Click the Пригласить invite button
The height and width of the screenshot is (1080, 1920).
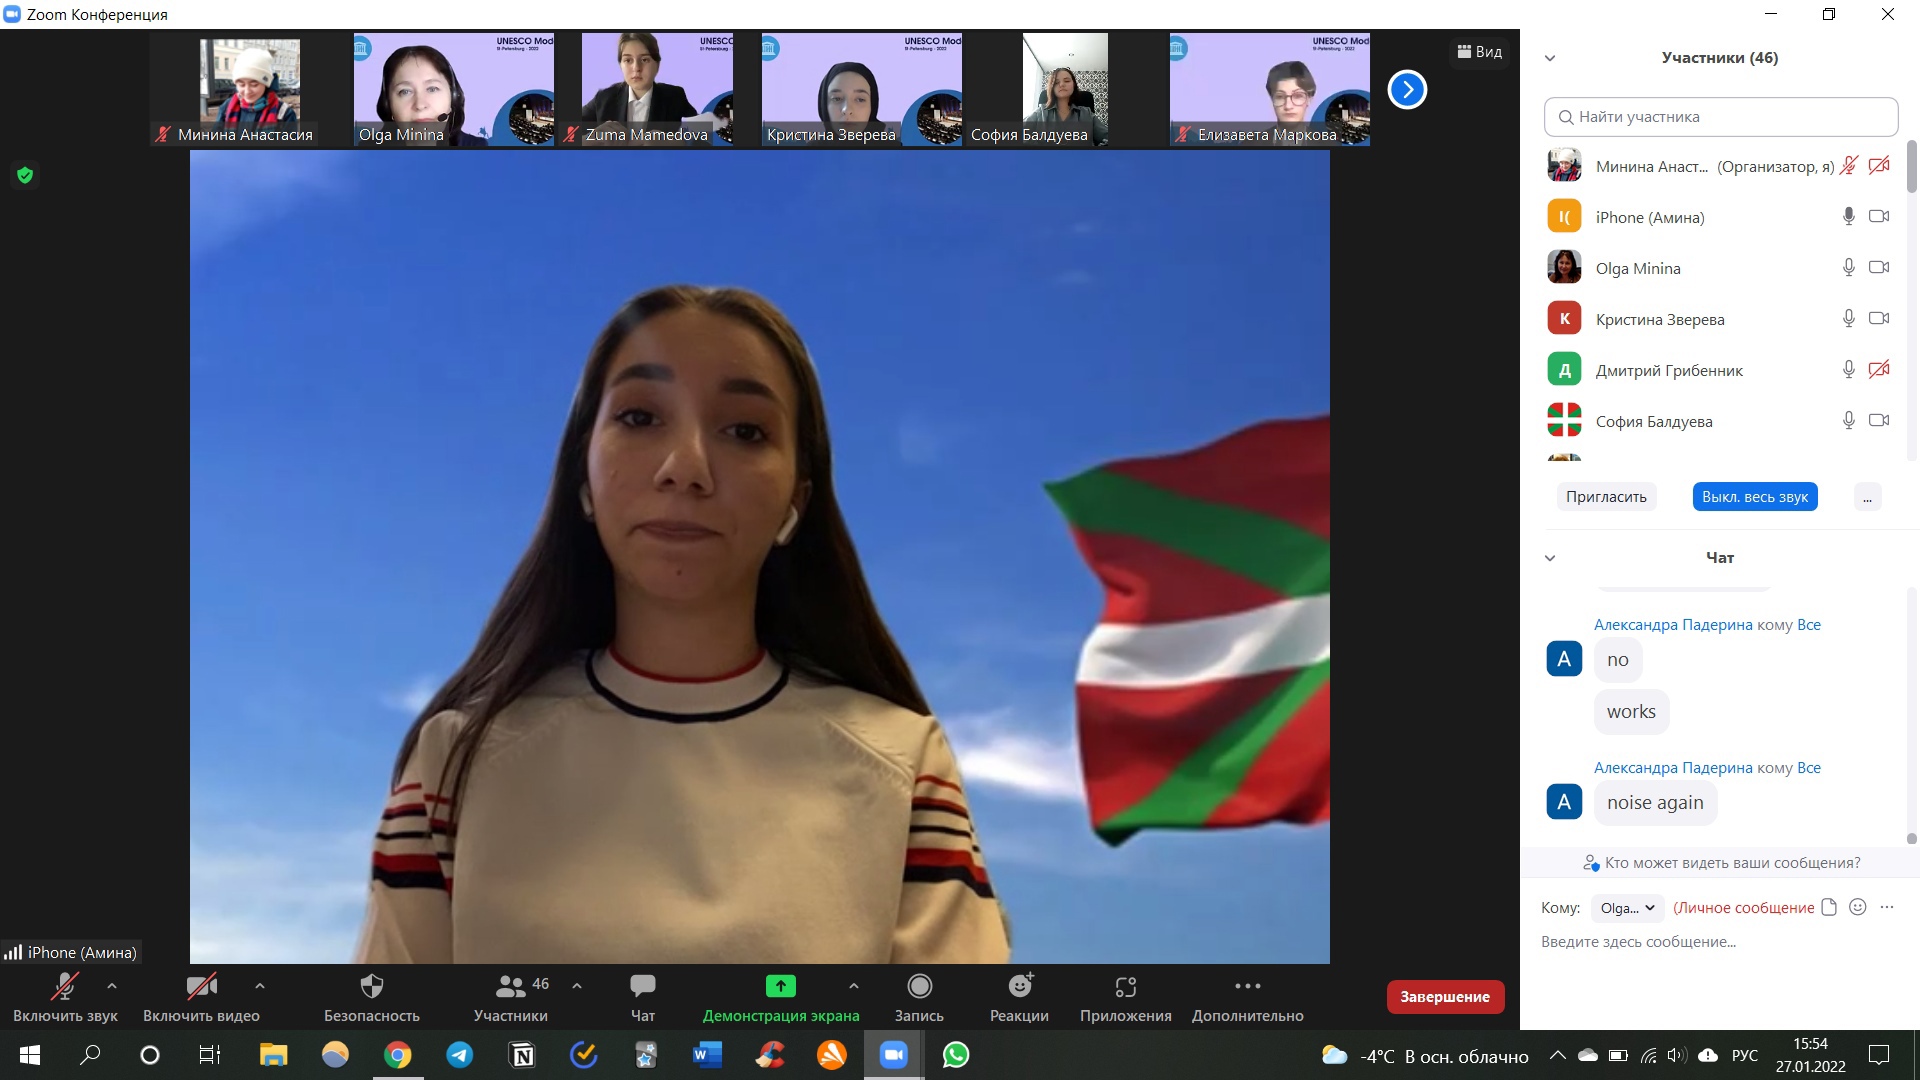pyautogui.click(x=1606, y=497)
